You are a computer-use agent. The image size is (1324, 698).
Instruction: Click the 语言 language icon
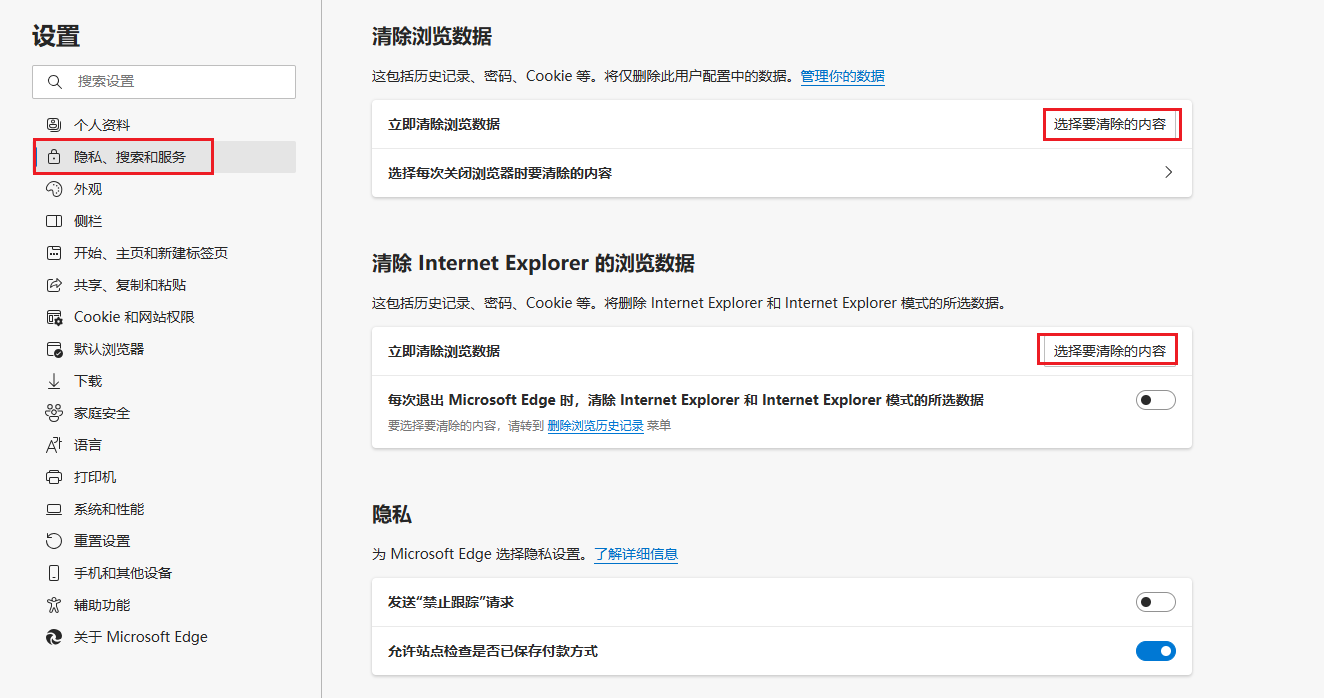pyautogui.click(x=54, y=445)
